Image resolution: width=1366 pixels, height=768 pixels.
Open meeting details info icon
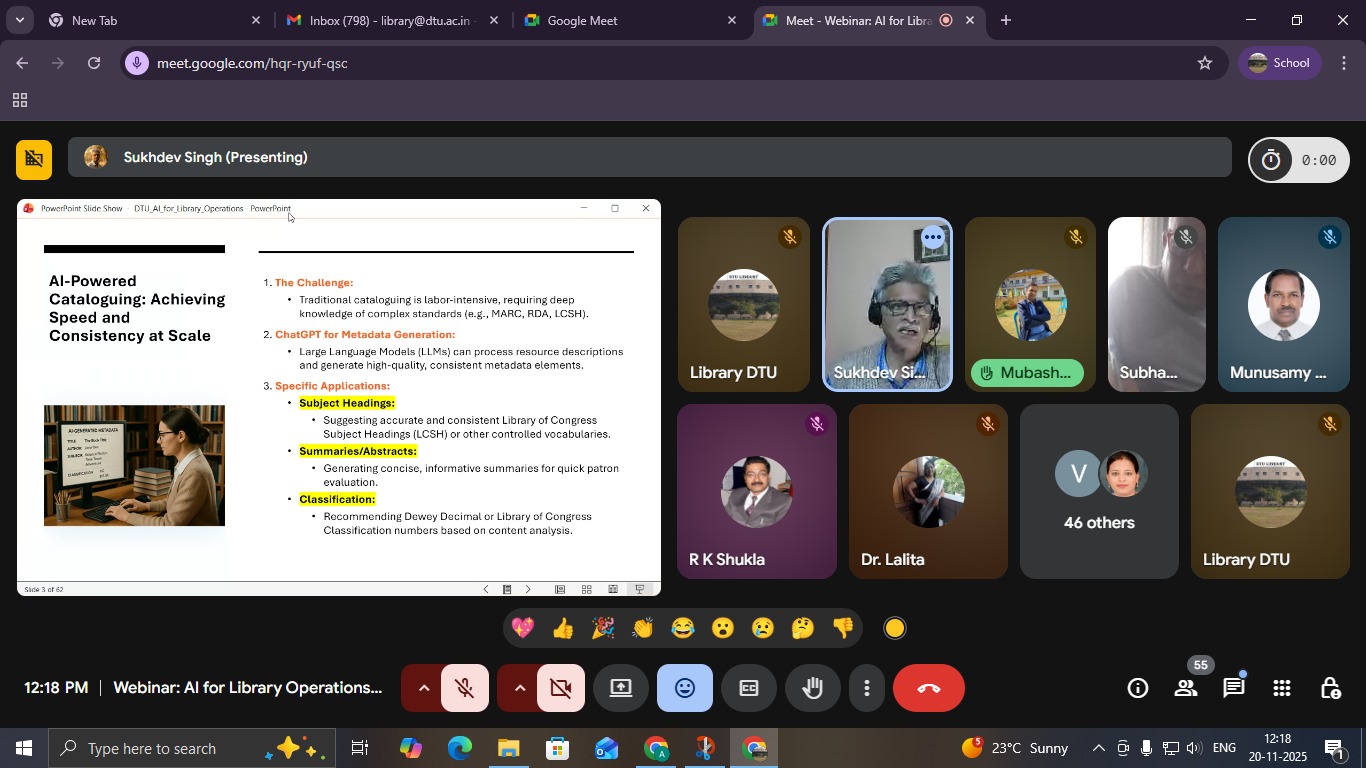[1138, 688]
